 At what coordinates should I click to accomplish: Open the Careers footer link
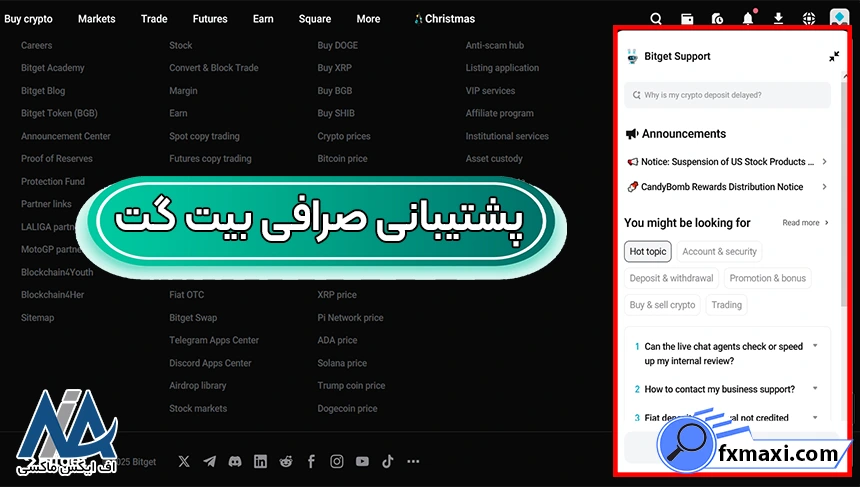click(x=37, y=46)
